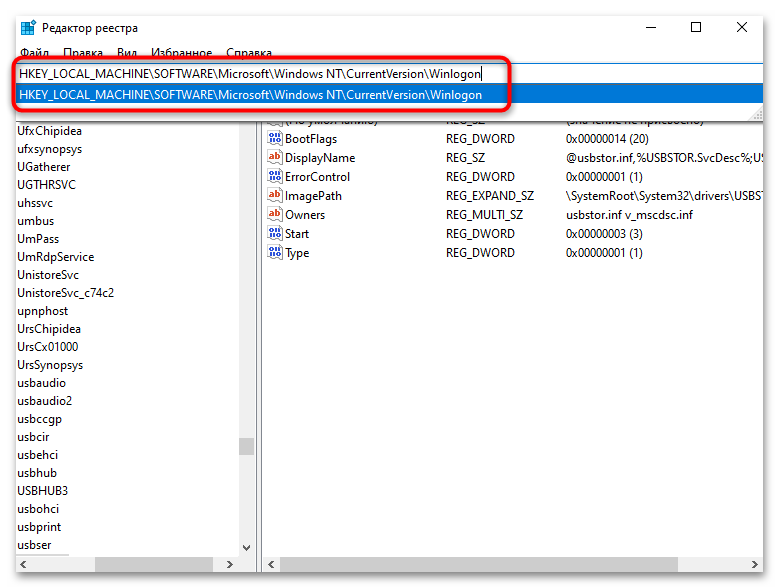Image resolution: width=779 pixels, height=588 pixels.
Task: Click the DisplayName value name
Action: (x=320, y=158)
